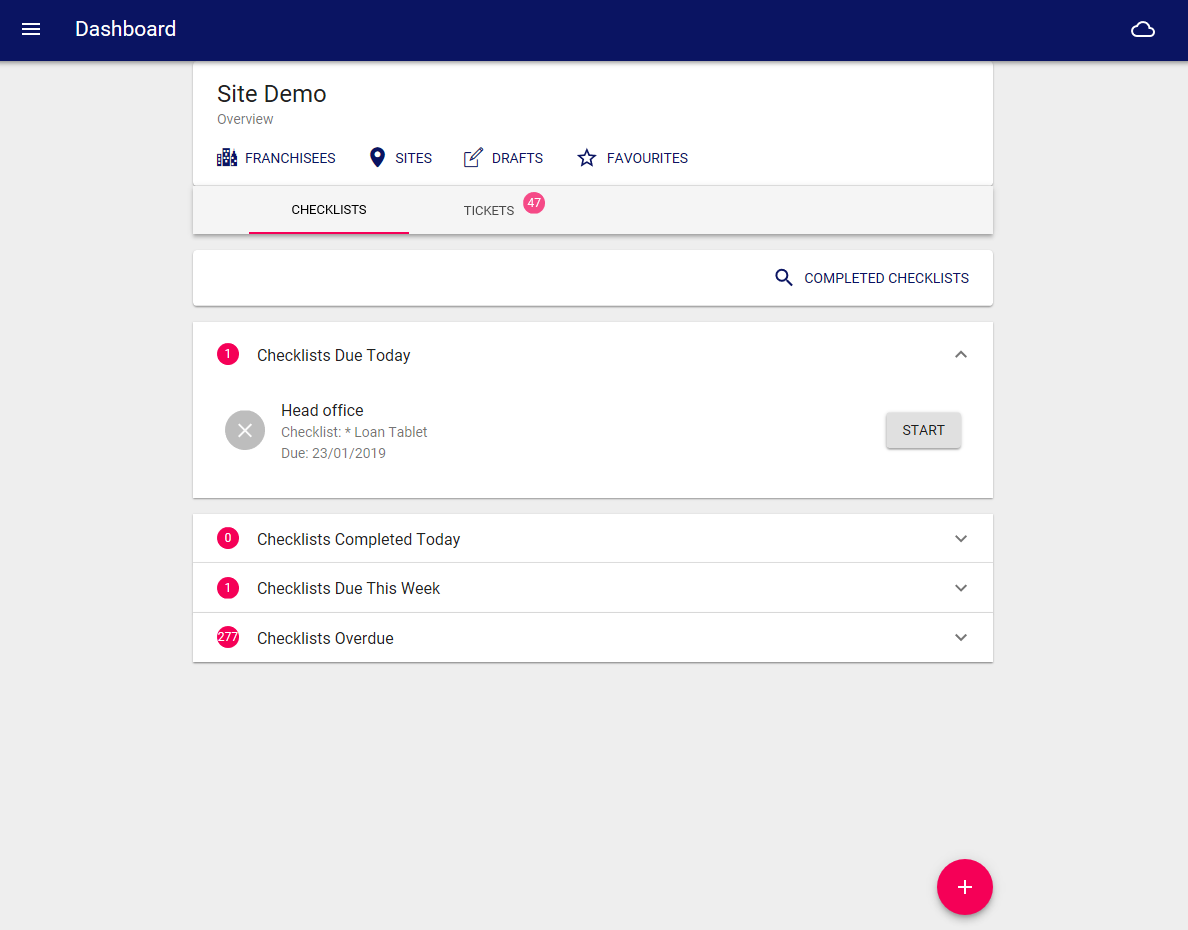
Task: Select the Checklists tab
Action: click(329, 210)
